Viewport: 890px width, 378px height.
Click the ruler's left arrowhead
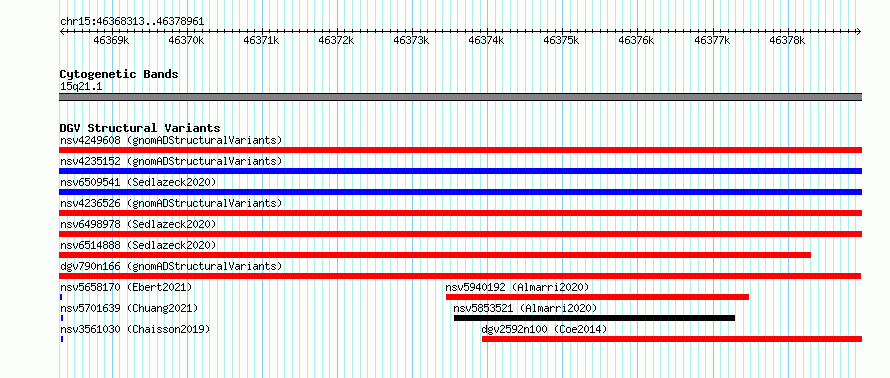[62, 31]
